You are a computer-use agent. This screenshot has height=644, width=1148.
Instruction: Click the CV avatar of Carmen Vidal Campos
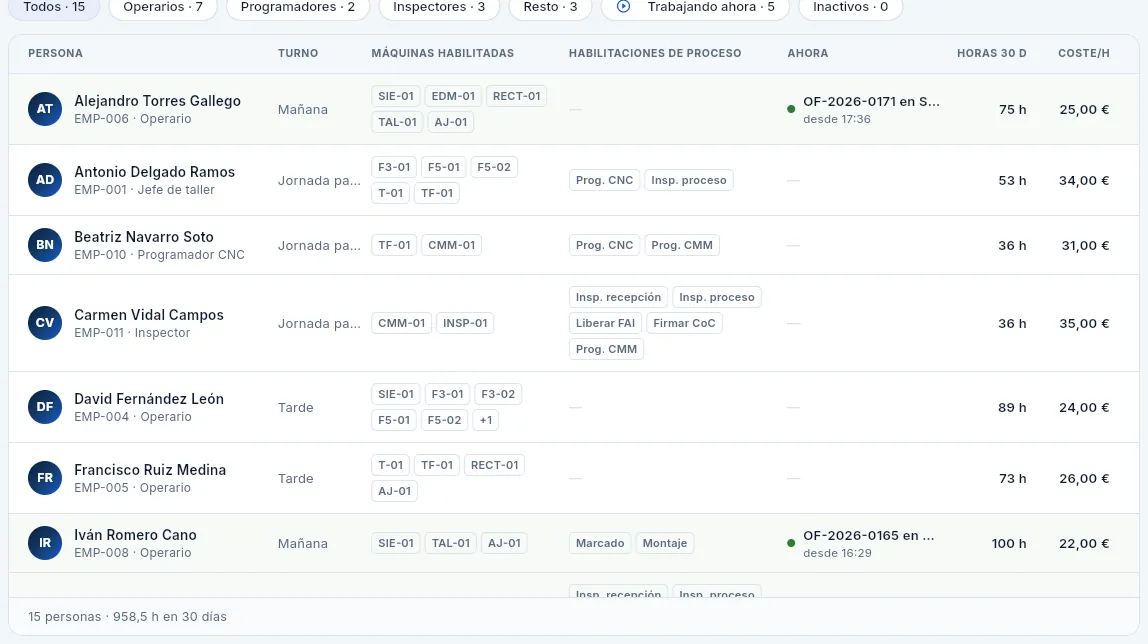click(45, 323)
